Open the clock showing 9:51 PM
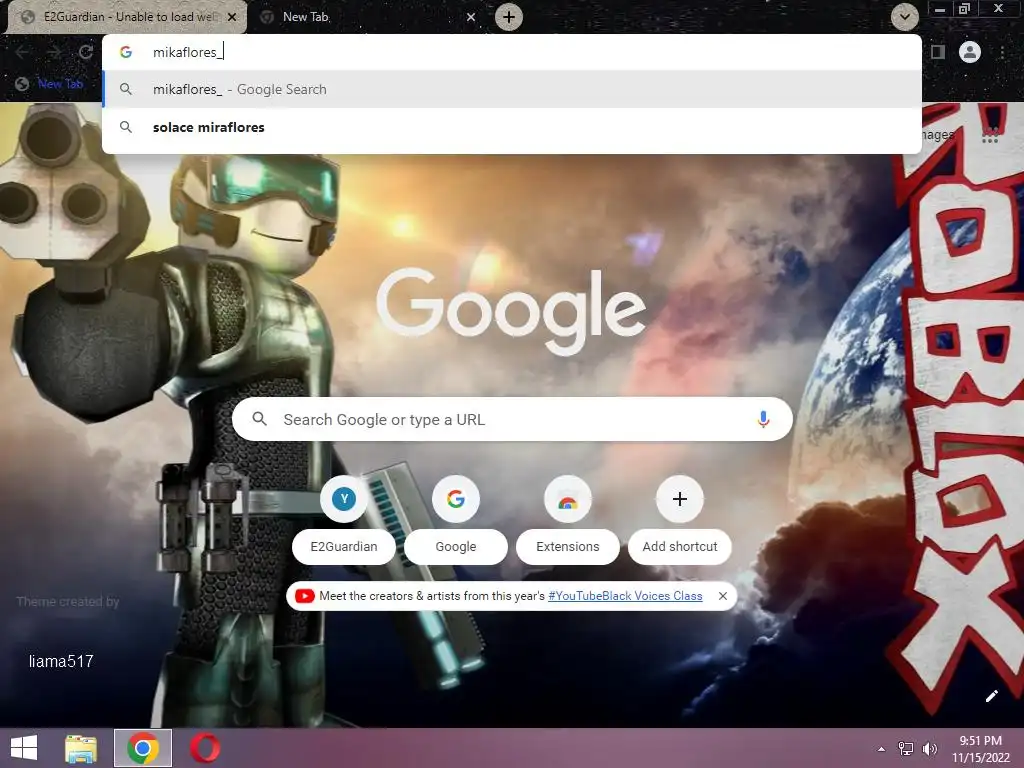Screen dimensions: 1024x768 click(980, 749)
